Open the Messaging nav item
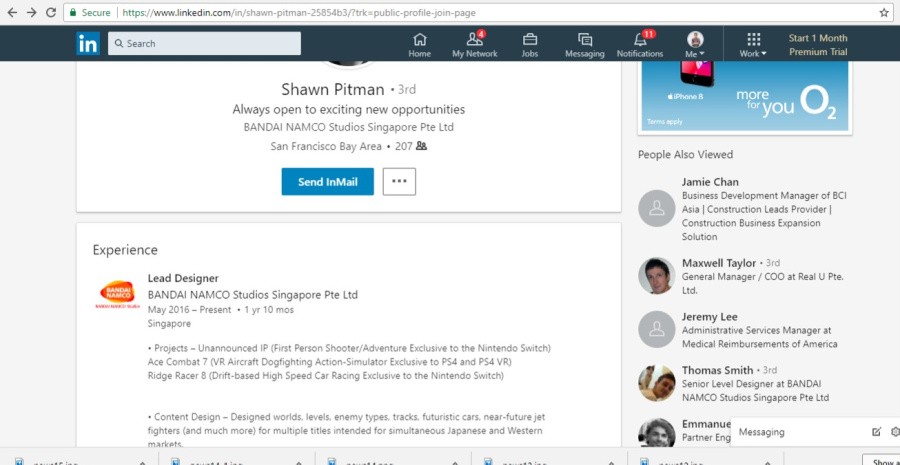Viewport: 900px width, 465px height. click(585, 45)
